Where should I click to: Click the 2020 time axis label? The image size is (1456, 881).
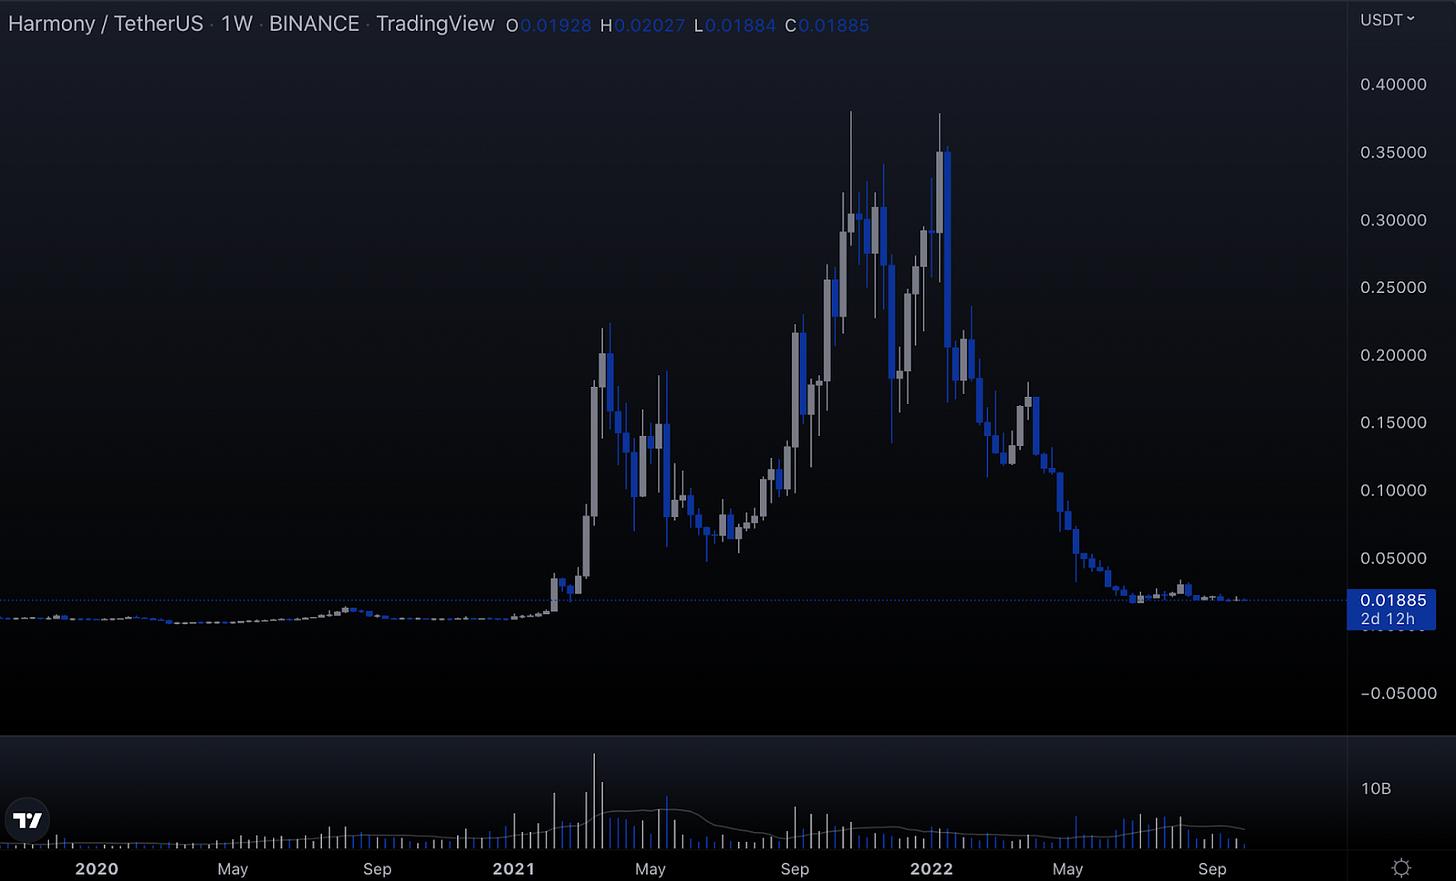point(97,869)
